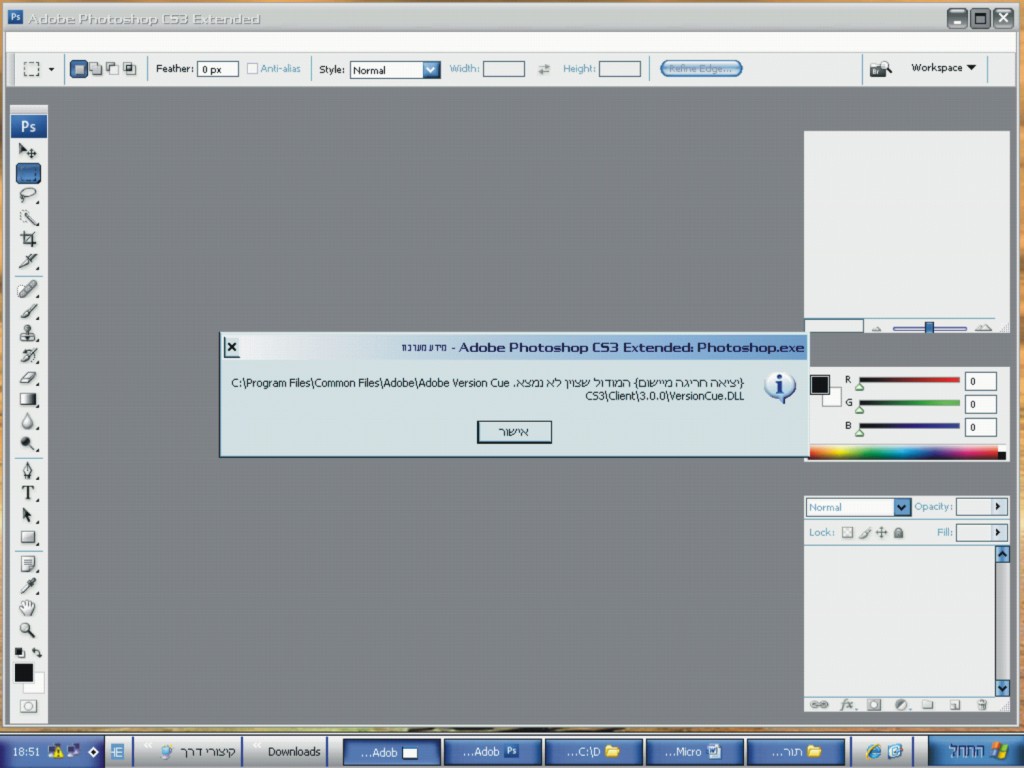Toggle Lock transparent pixels
This screenshot has width=1024, height=768.
(847, 532)
